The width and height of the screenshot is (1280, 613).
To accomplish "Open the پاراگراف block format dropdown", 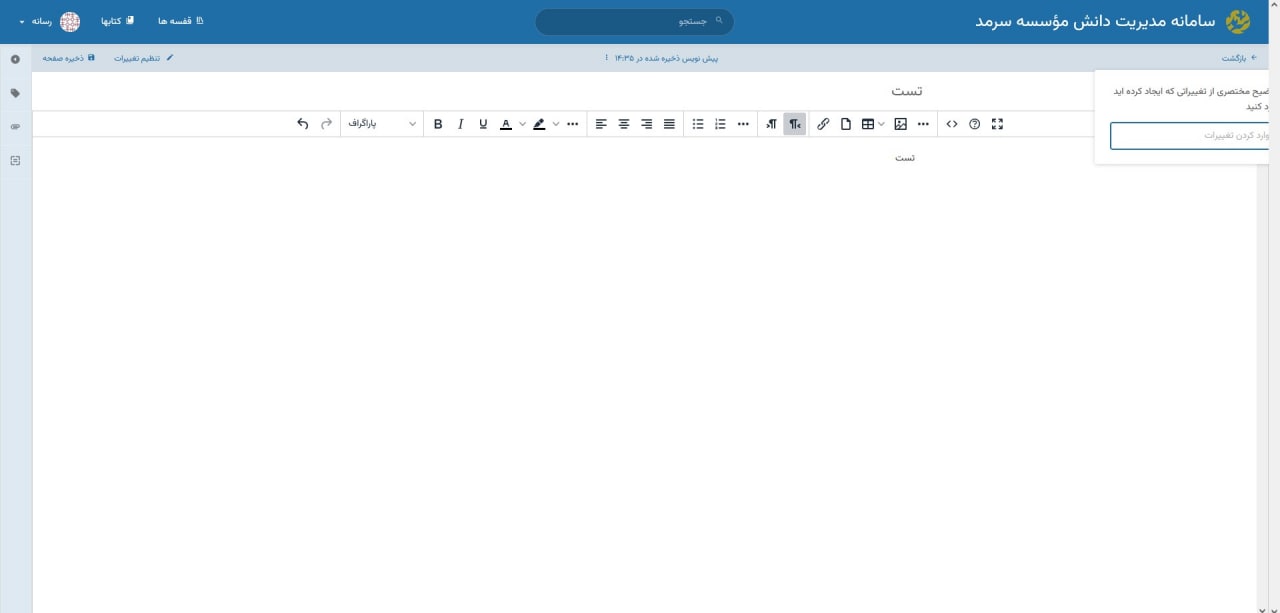I will point(382,124).
